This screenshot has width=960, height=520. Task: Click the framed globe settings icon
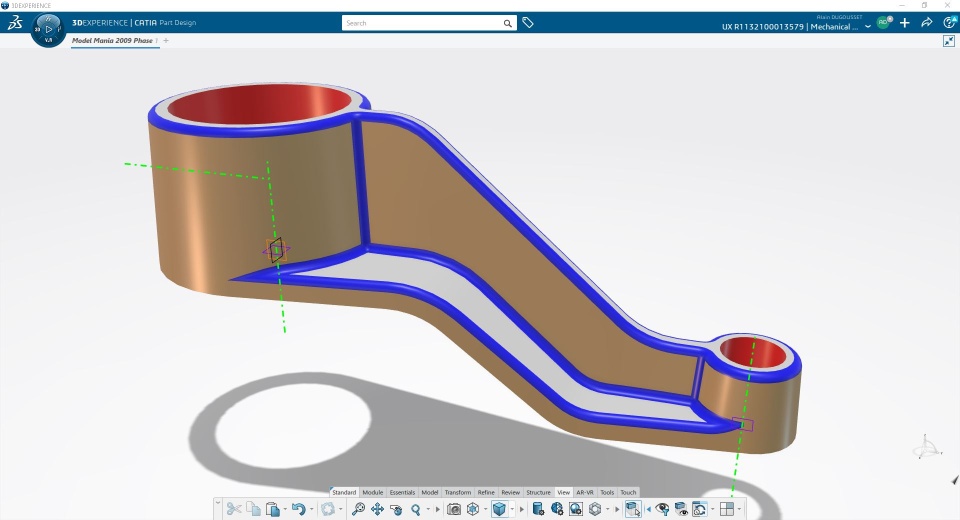coord(576,509)
